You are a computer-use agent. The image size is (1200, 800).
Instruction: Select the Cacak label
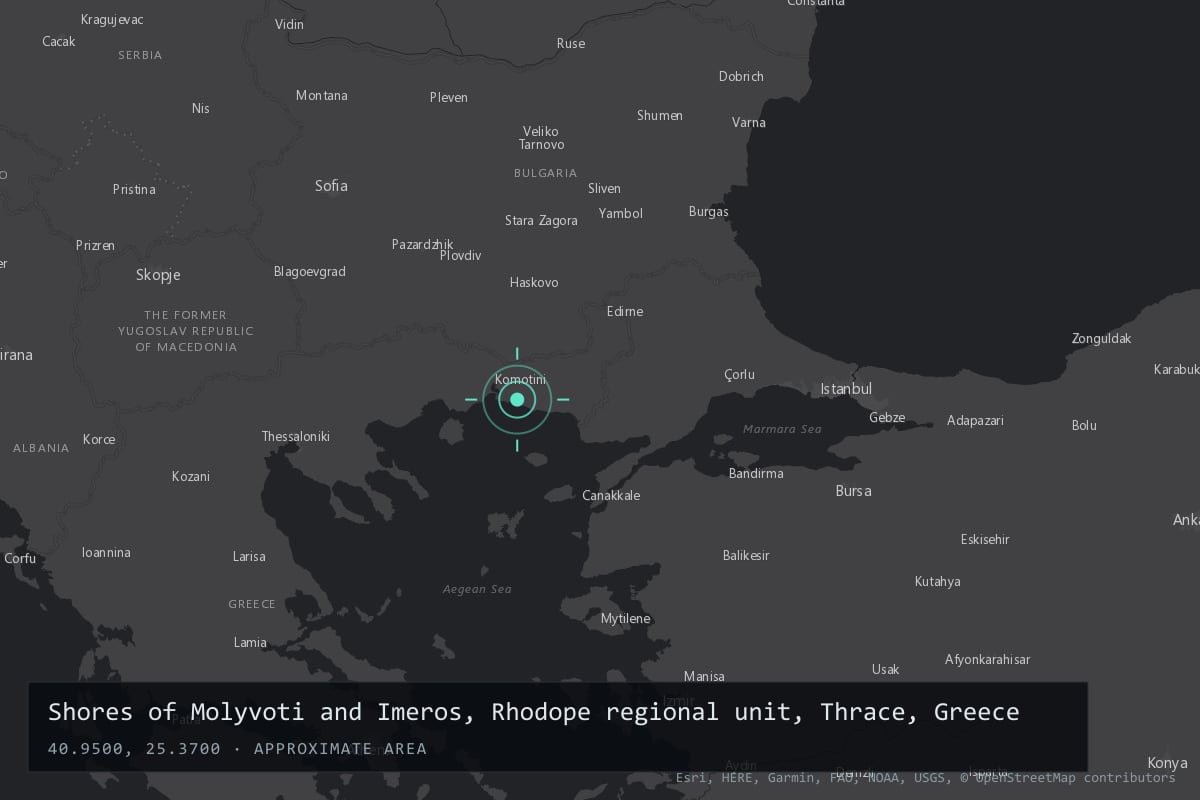(59, 42)
